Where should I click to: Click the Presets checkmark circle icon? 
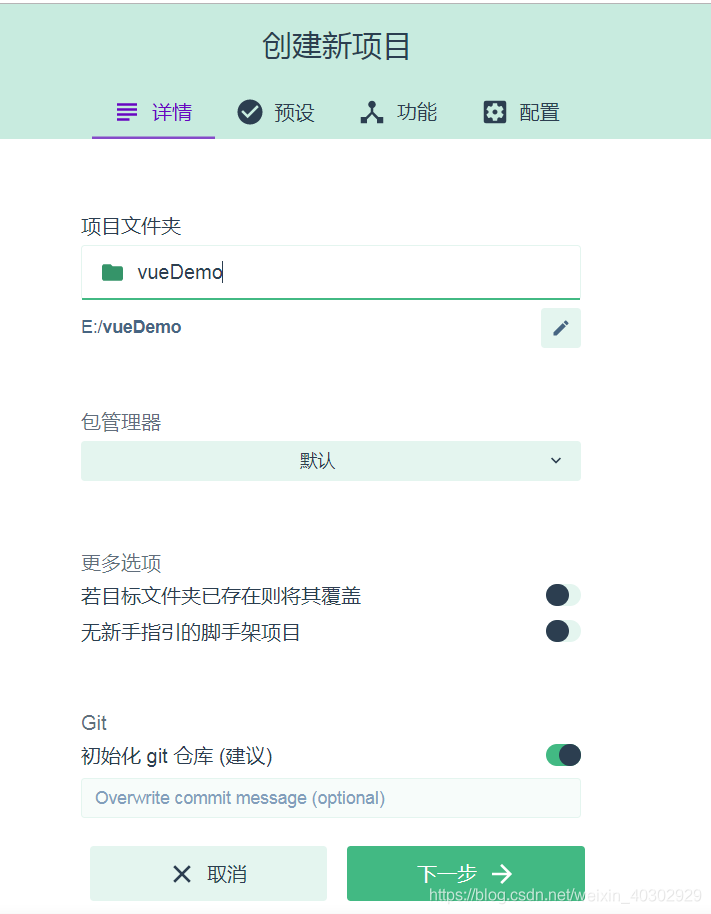tap(250, 112)
